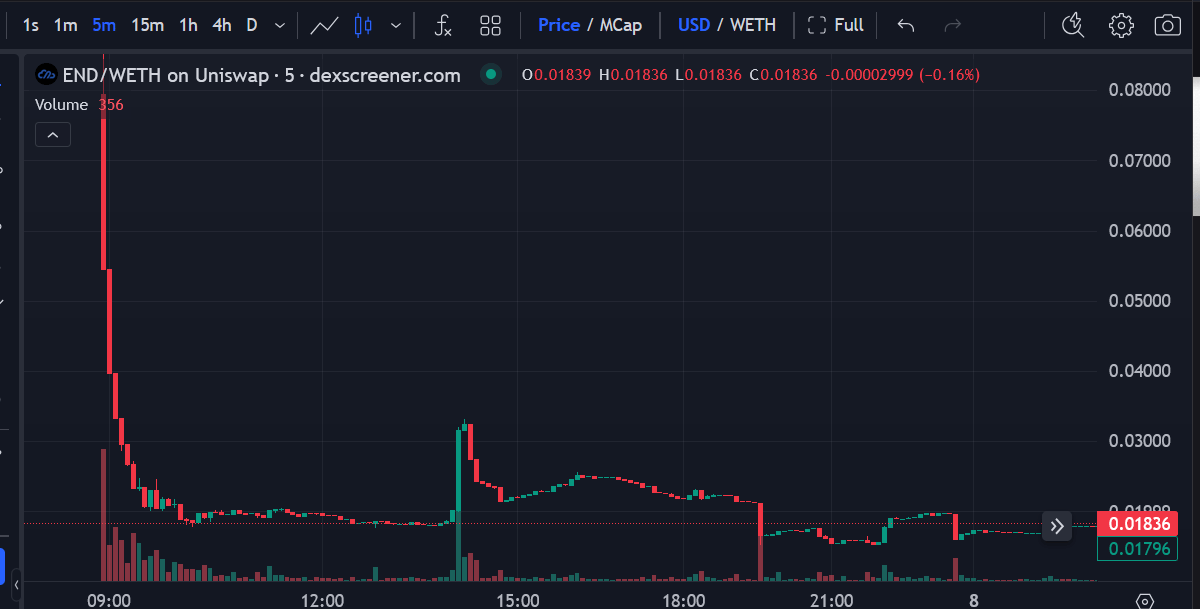Click the change value −0.00002999 (−0.16%)
This screenshot has width=1200, height=609.
pyautogui.click(x=903, y=75)
